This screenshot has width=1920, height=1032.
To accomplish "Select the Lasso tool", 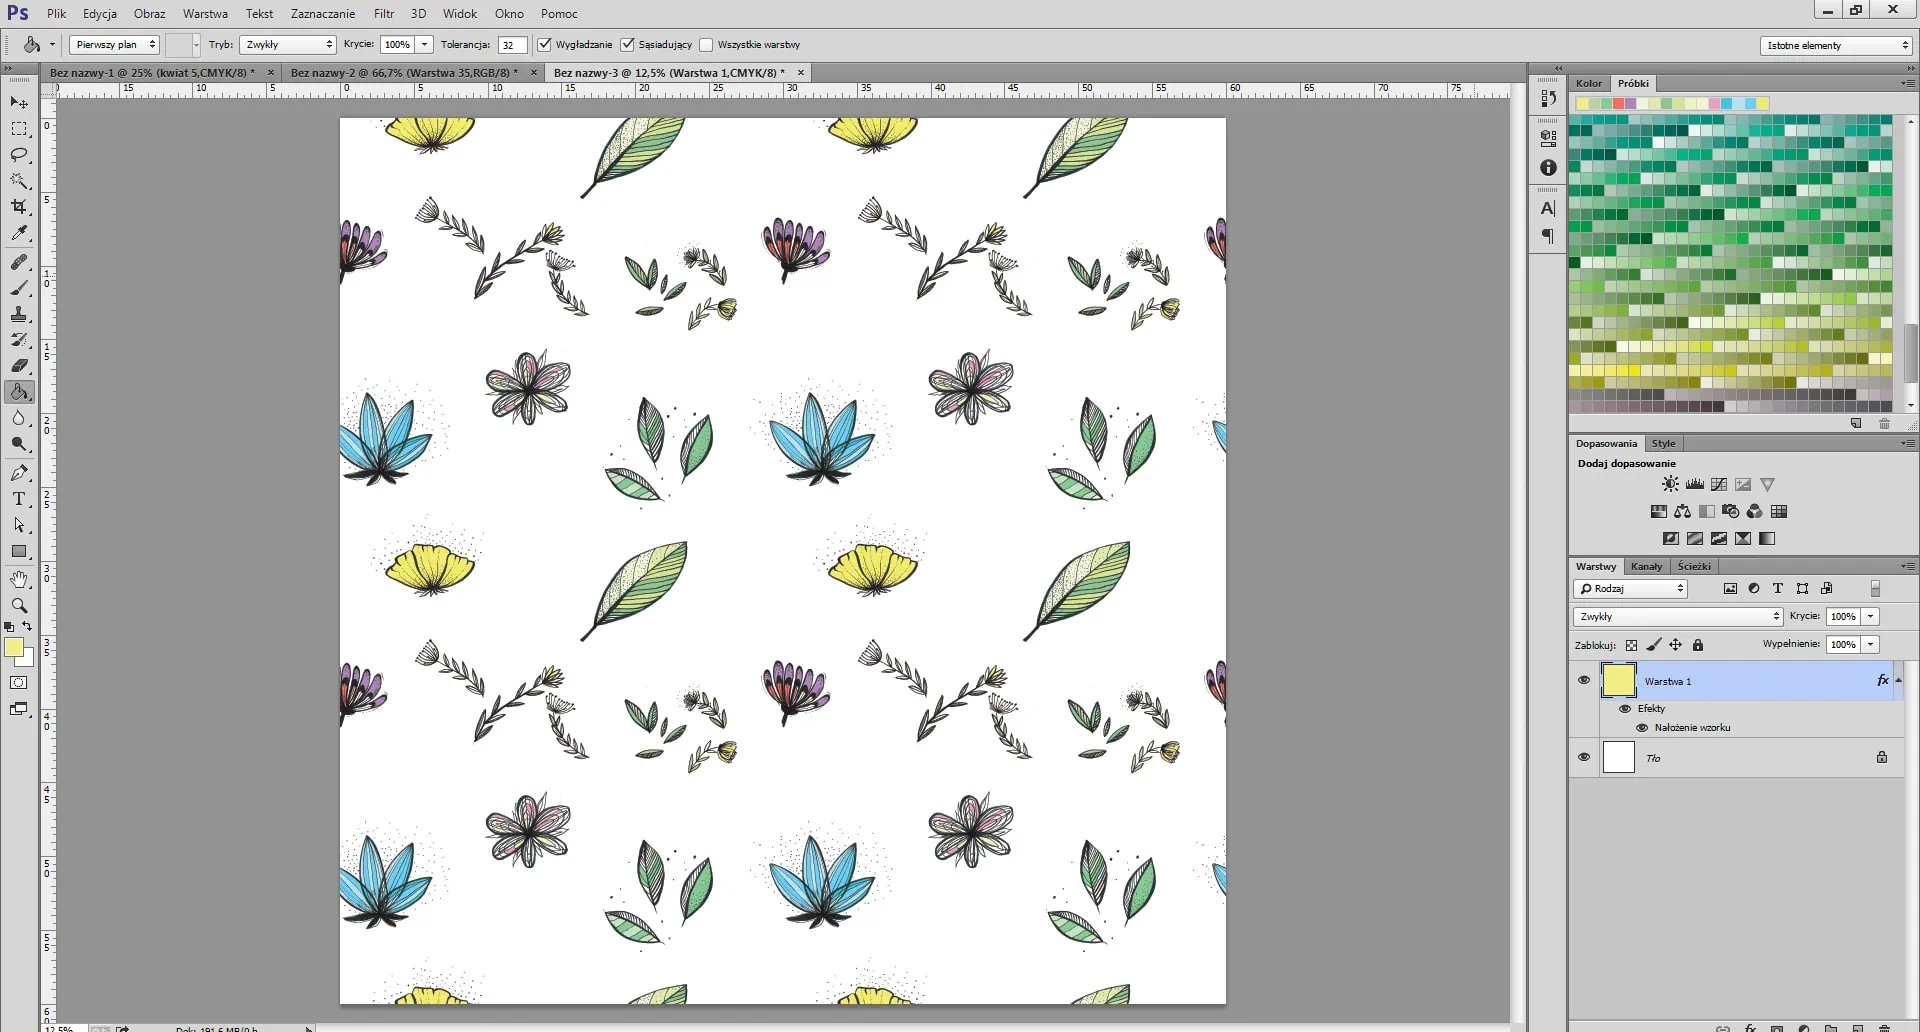I will [19, 155].
